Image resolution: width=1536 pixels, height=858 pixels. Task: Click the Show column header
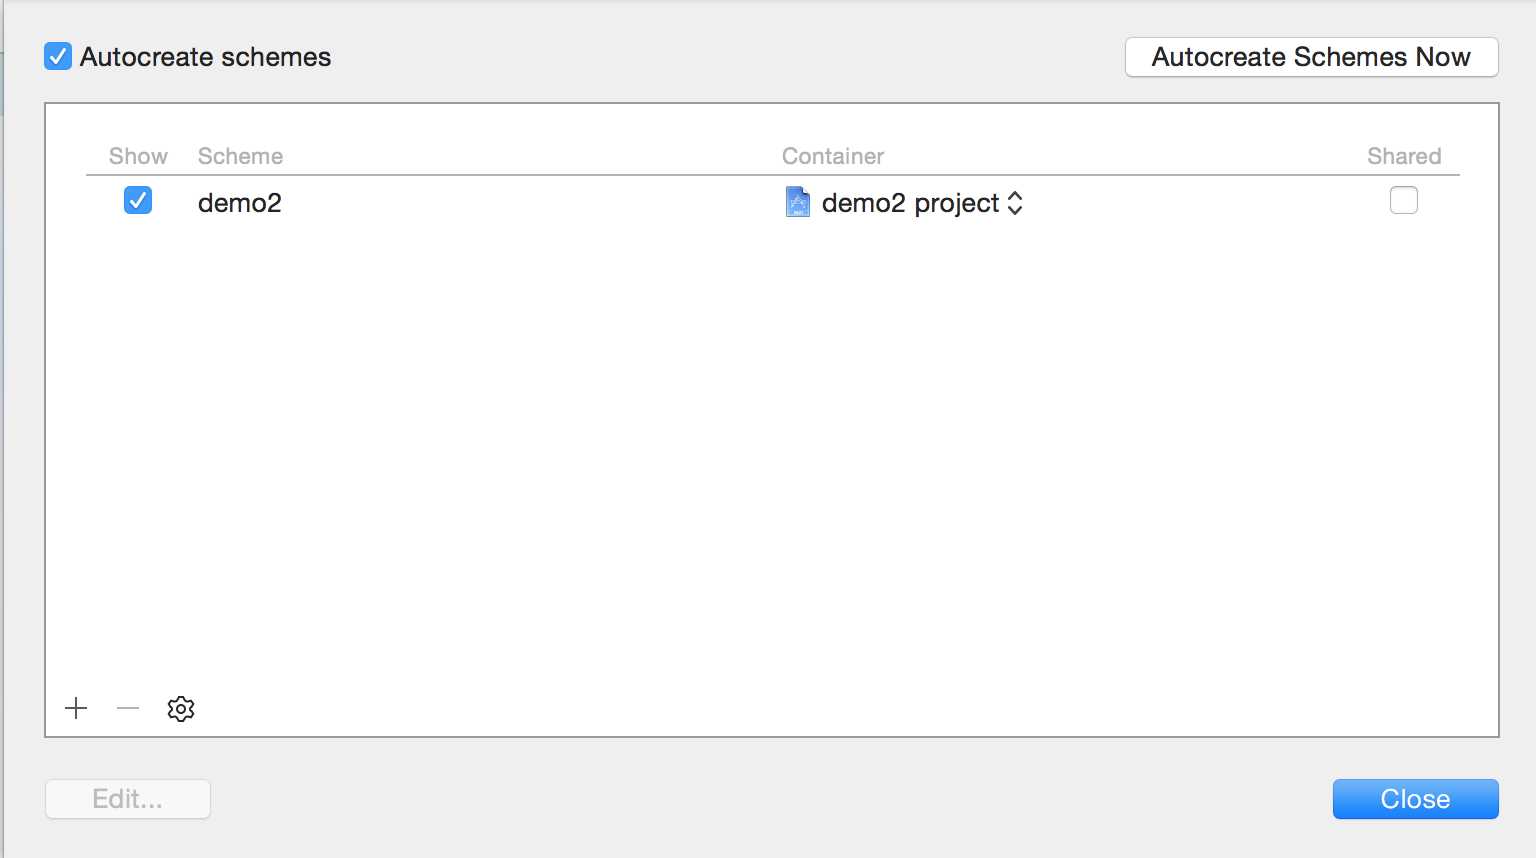pyautogui.click(x=138, y=156)
